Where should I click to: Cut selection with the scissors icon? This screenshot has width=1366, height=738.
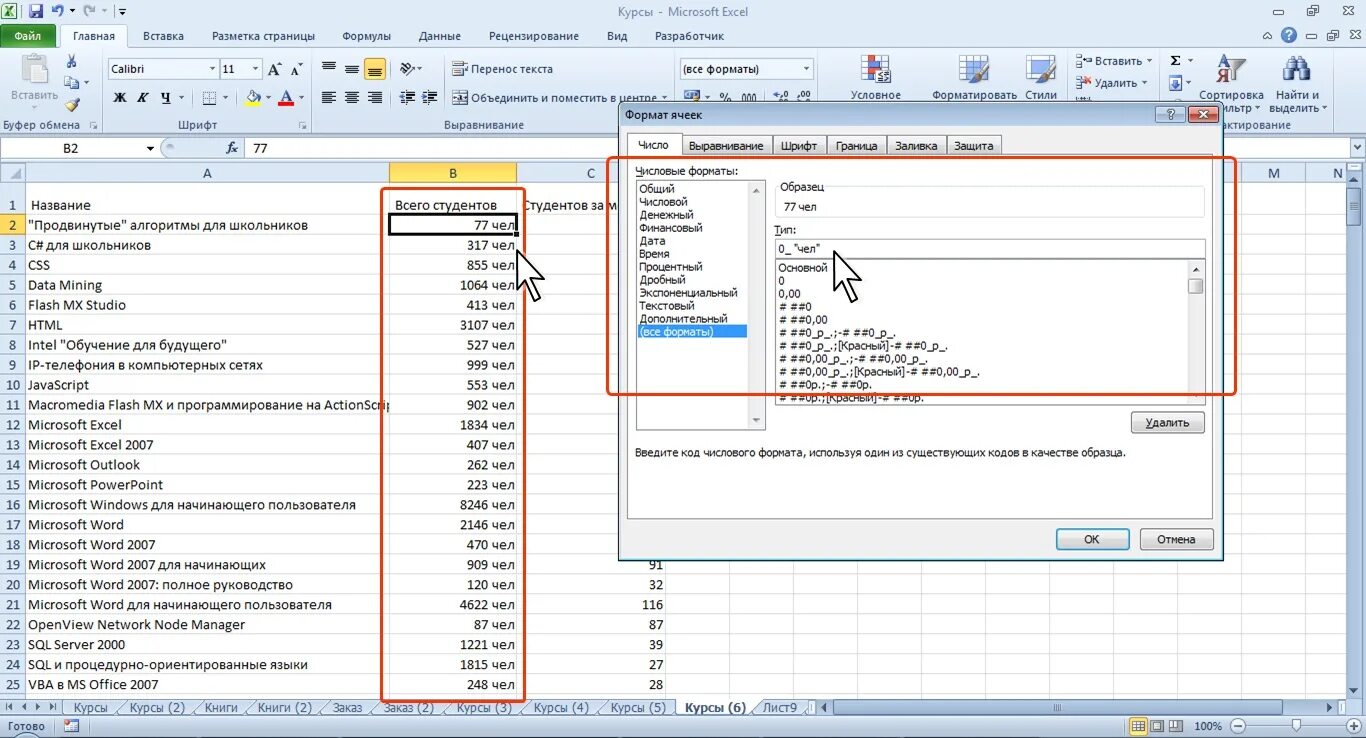pyautogui.click(x=72, y=61)
